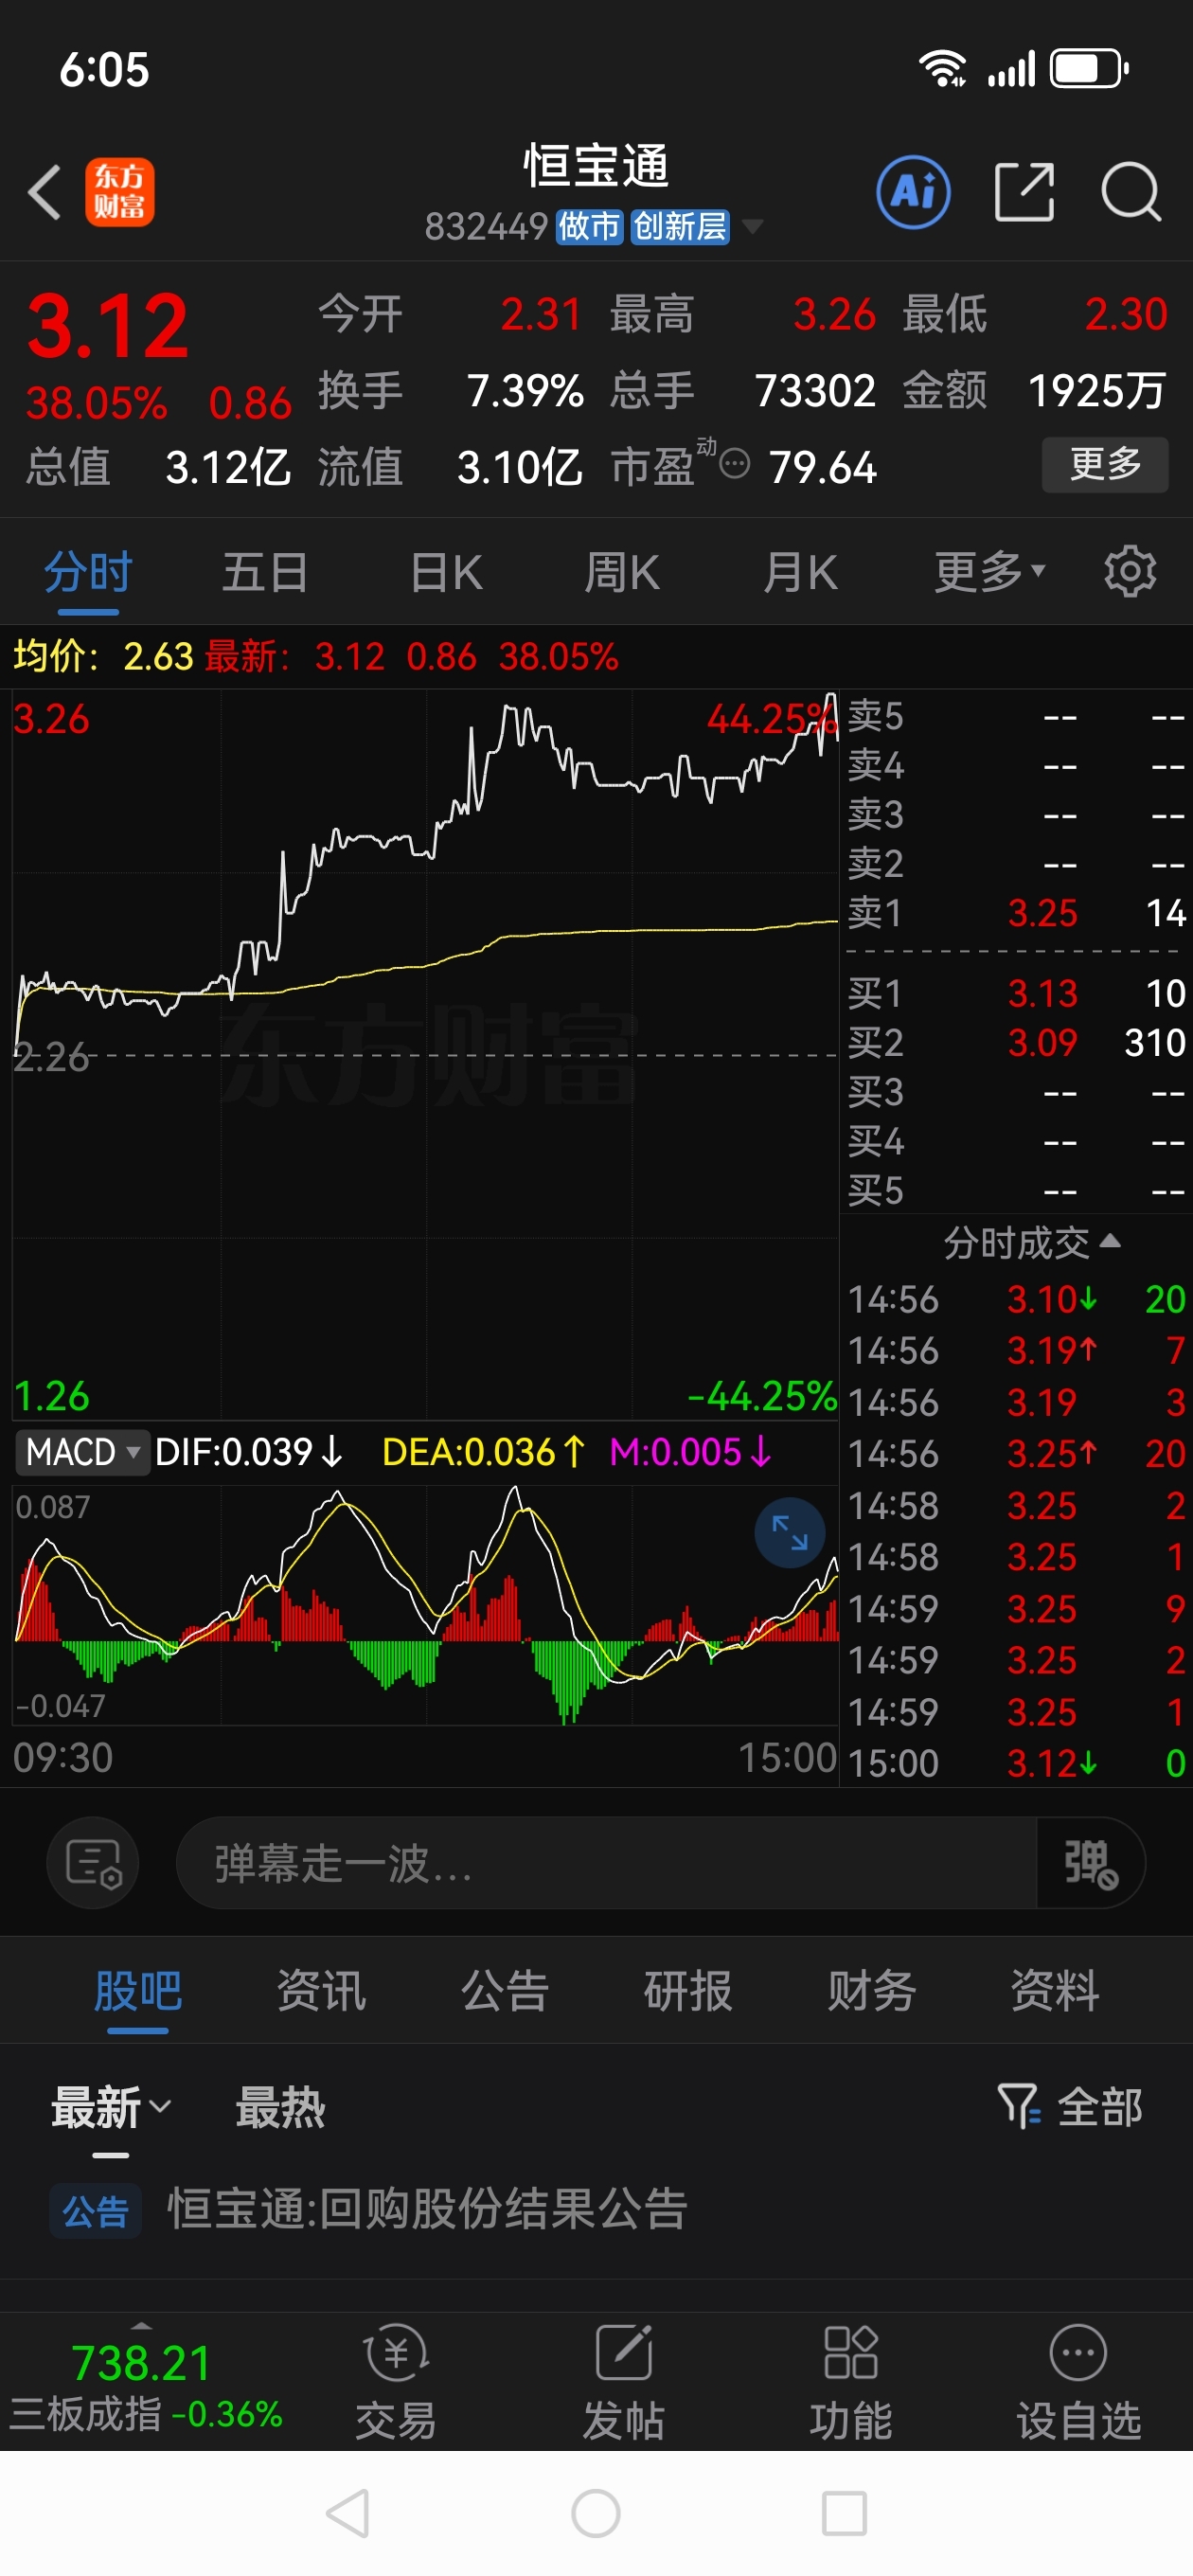Switch to 周K chart tab
Image resolution: width=1193 pixels, height=2576 pixels.
pos(621,572)
